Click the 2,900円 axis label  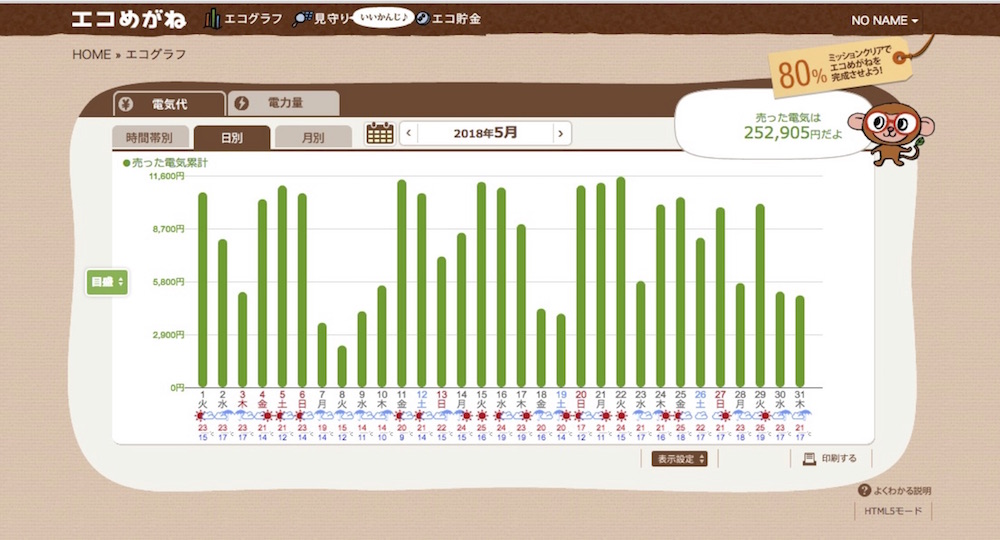(x=168, y=335)
